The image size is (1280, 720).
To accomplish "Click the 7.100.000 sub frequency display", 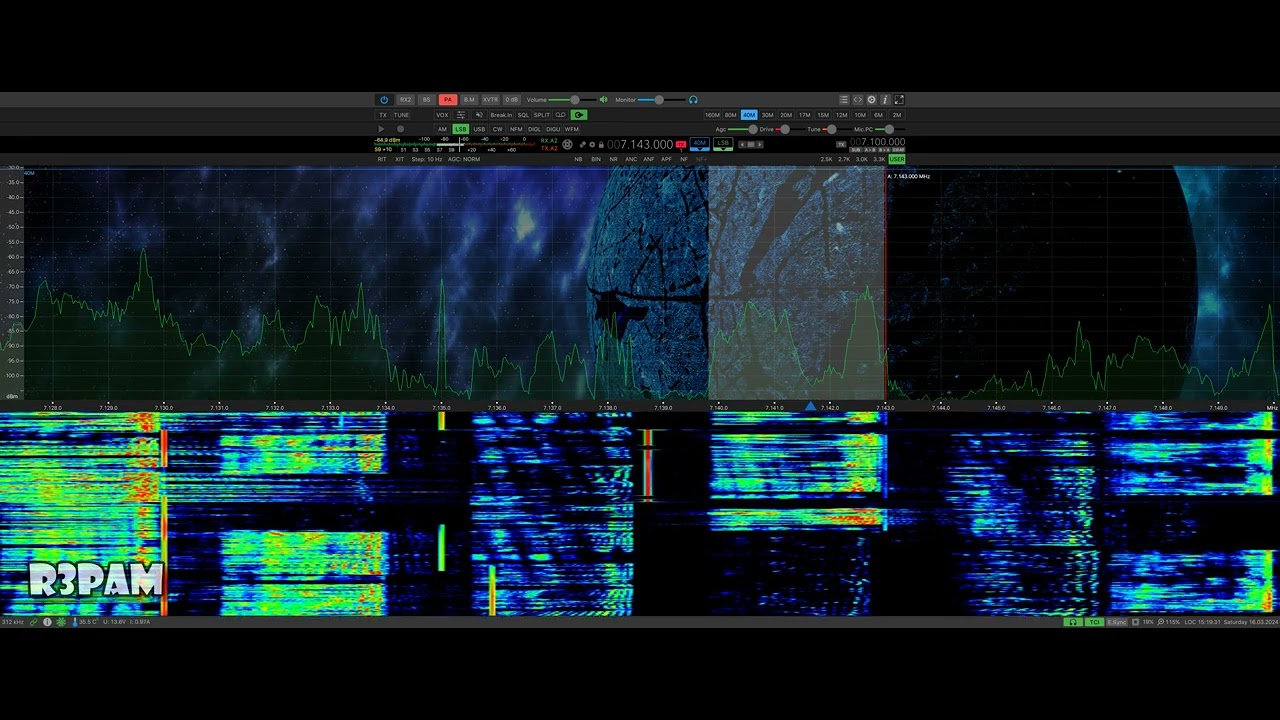I will click(877, 142).
